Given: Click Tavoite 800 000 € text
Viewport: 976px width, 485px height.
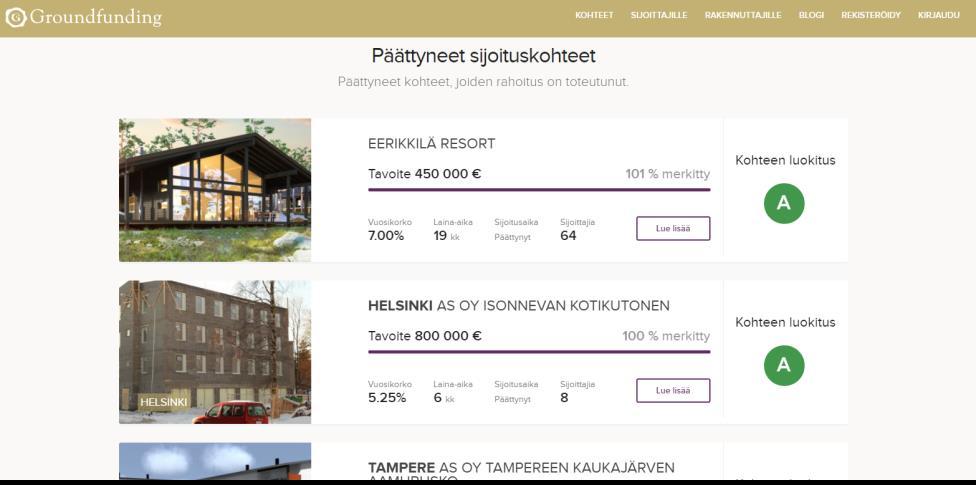Looking at the screenshot, I should (425, 336).
